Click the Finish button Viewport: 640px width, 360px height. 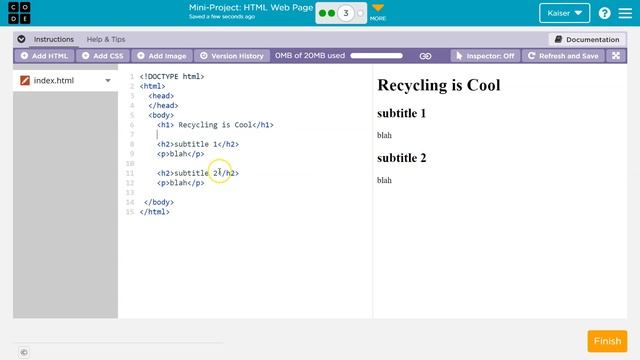pyautogui.click(x=607, y=341)
